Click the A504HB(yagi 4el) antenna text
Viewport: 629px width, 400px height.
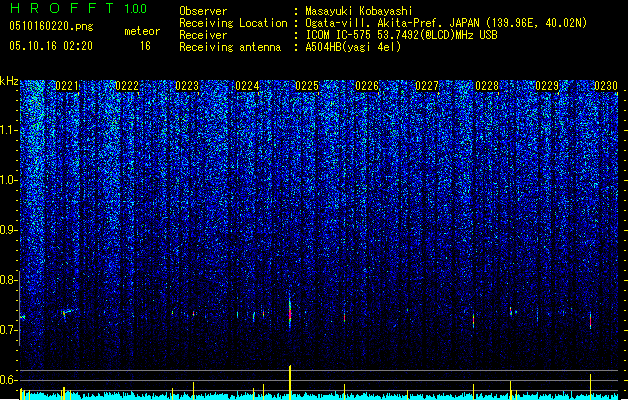tap(353, 47)
